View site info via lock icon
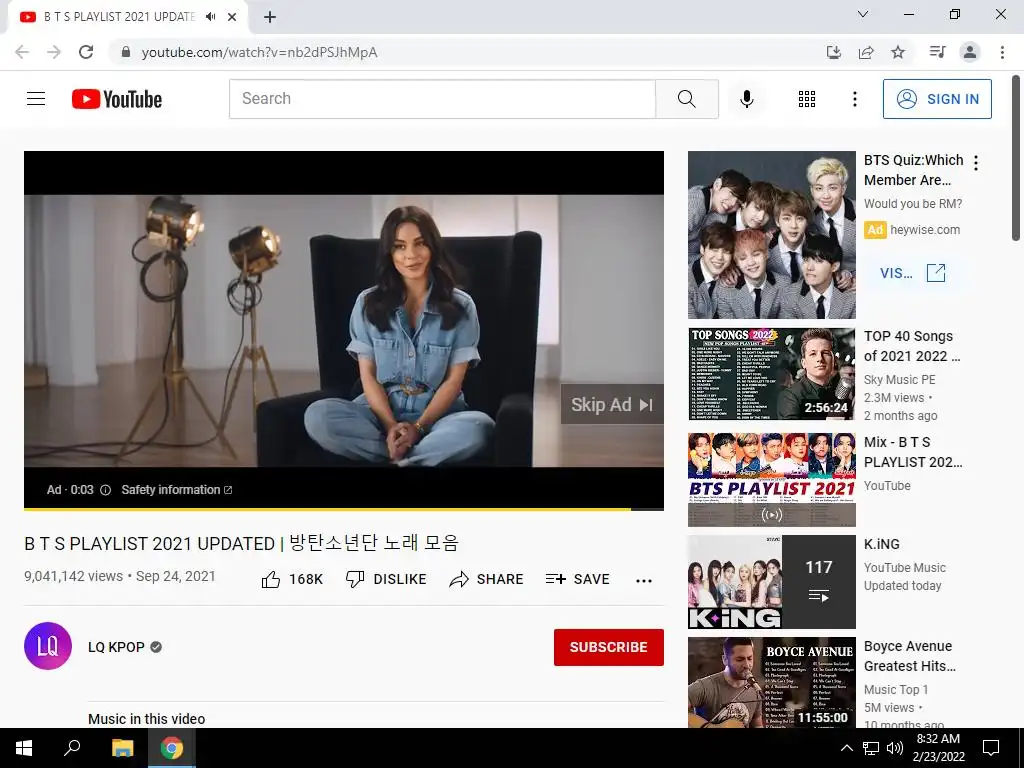This screenshot has height=768, width=1024. point(126,52)
